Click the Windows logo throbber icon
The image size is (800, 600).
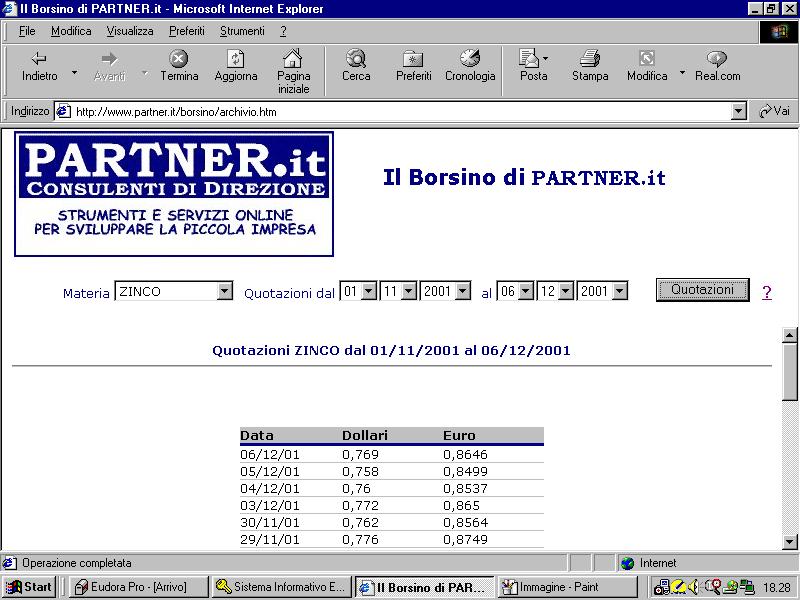779,32
